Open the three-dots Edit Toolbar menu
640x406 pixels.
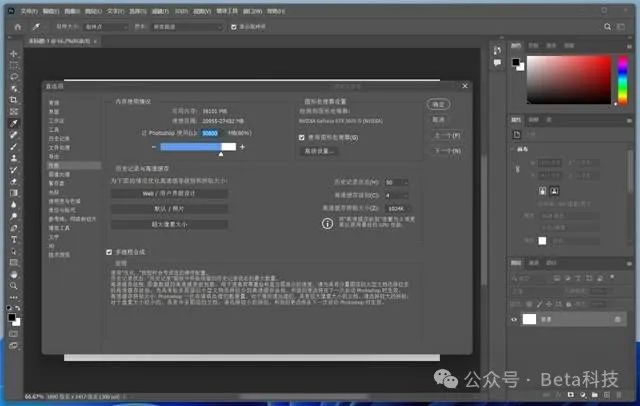click(13, 297)
